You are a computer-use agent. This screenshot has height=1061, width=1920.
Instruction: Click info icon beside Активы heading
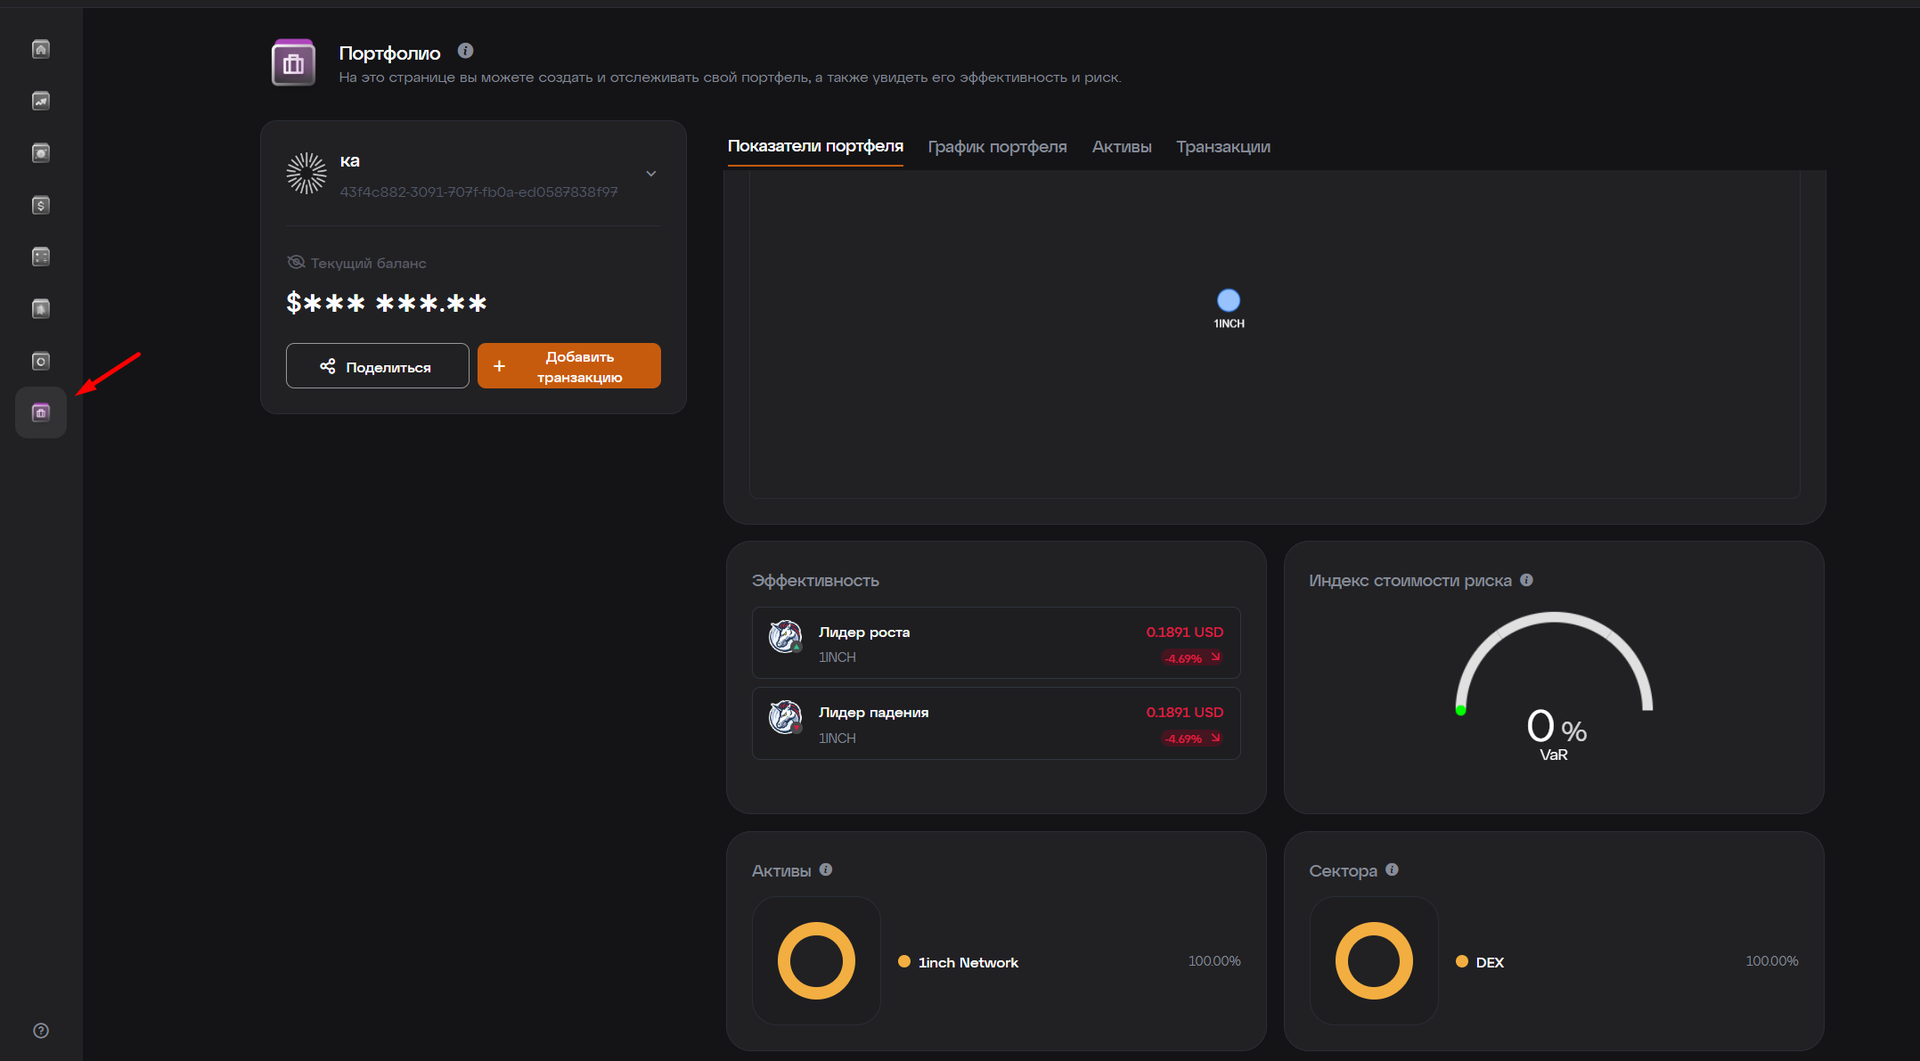[x=826, y=870]
